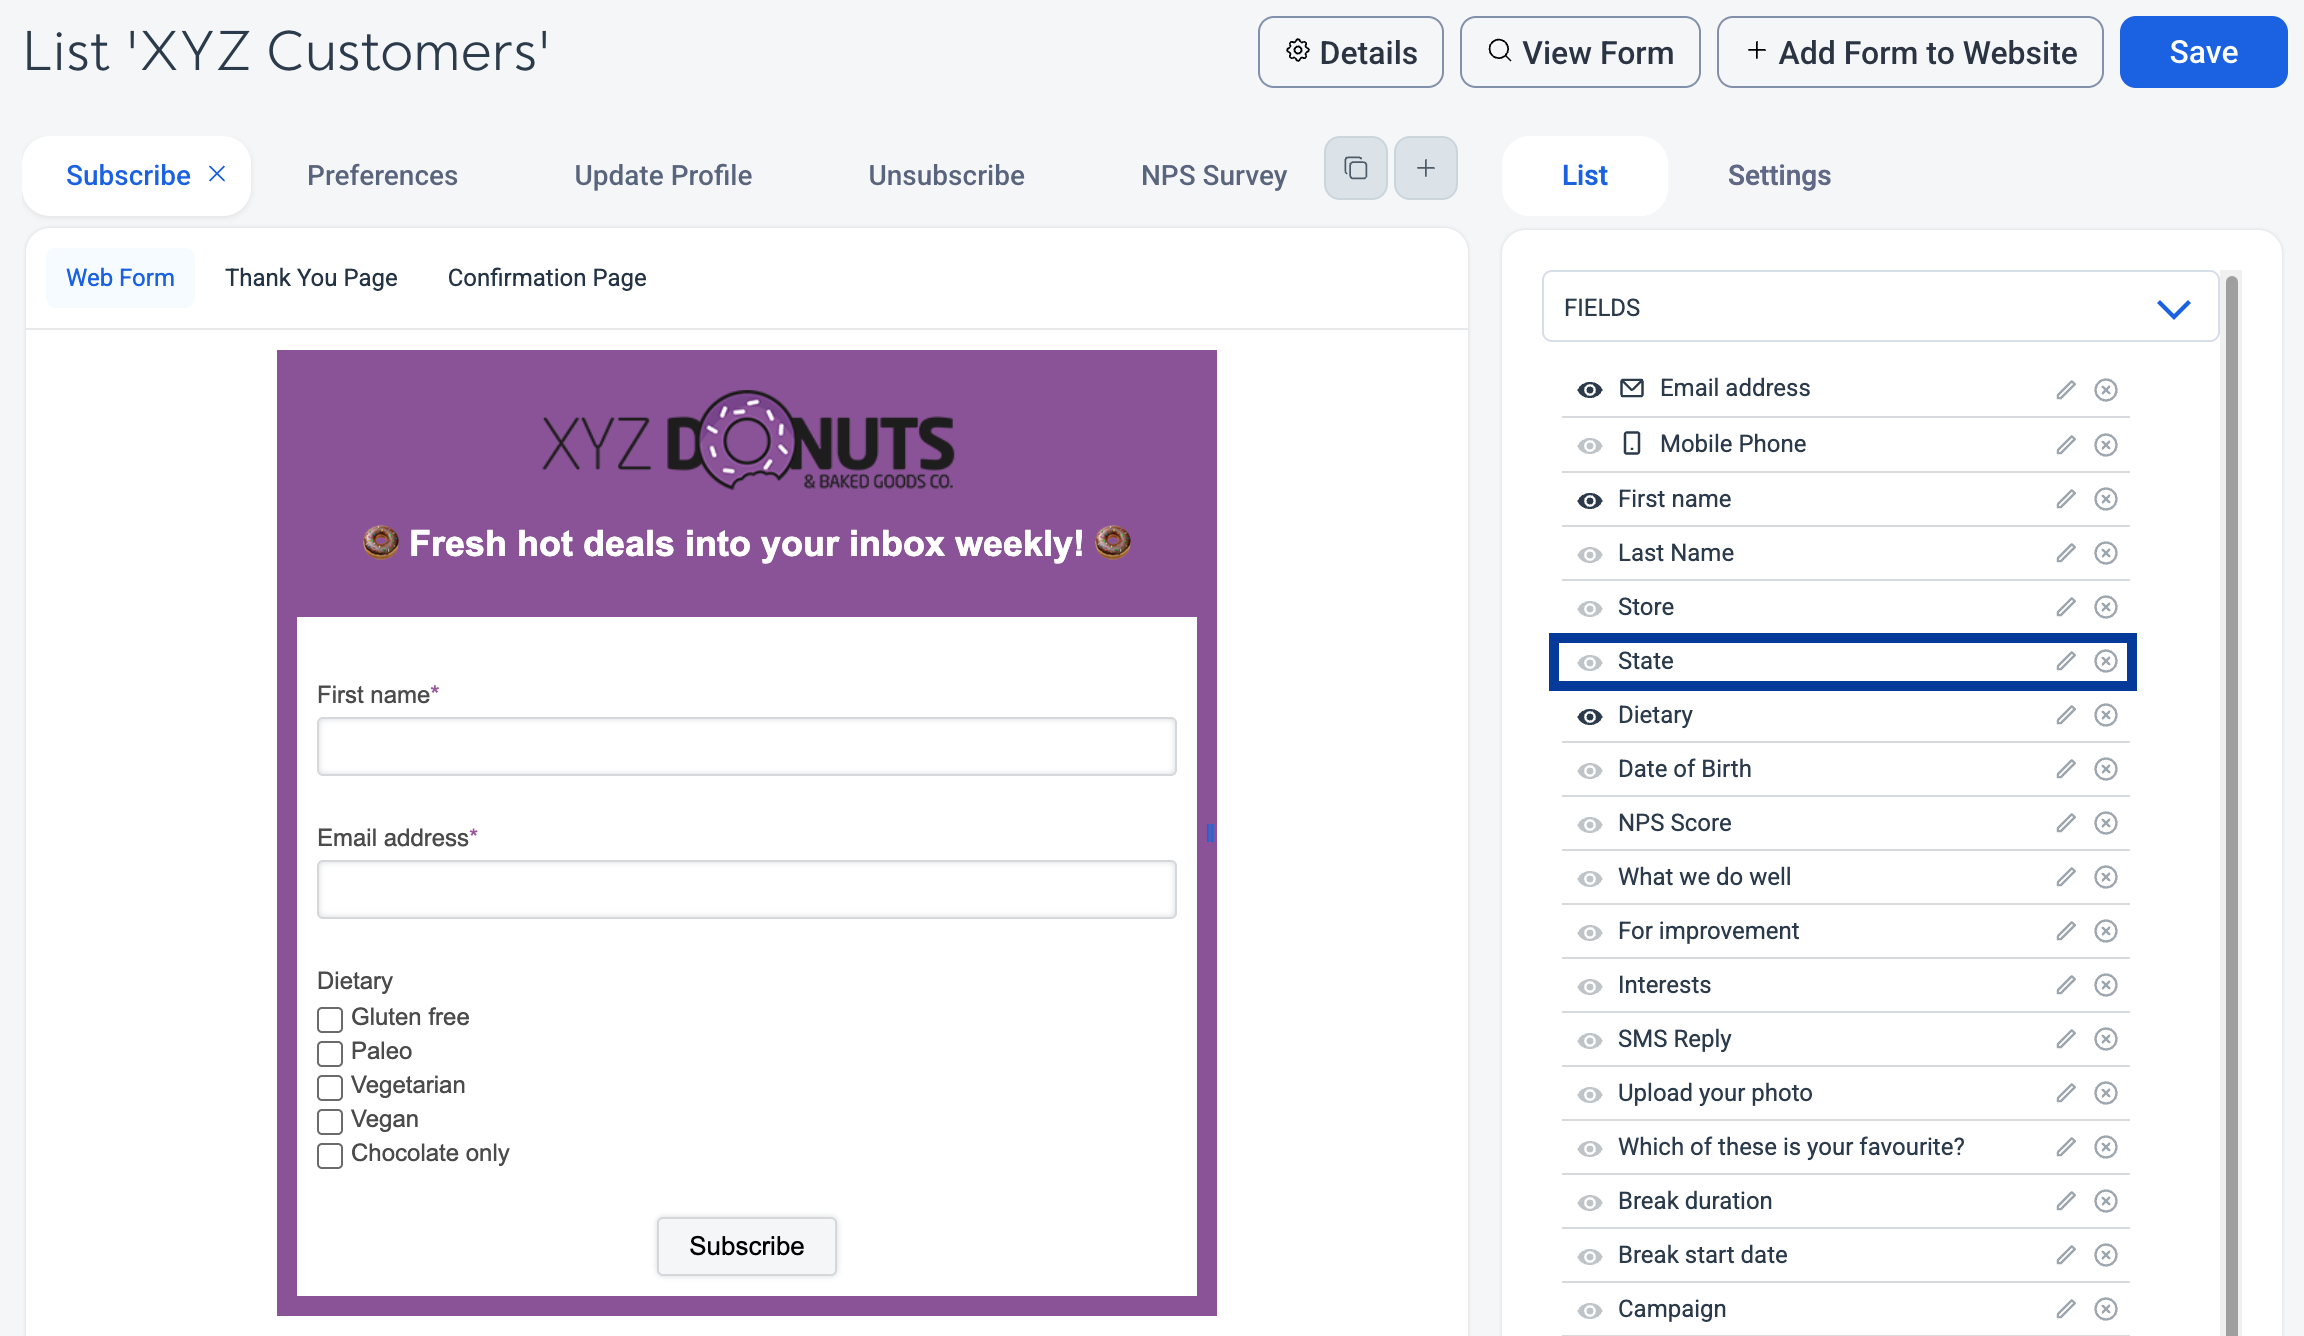Open the Details button
2304x1336 pixels.
[1351, 52]
